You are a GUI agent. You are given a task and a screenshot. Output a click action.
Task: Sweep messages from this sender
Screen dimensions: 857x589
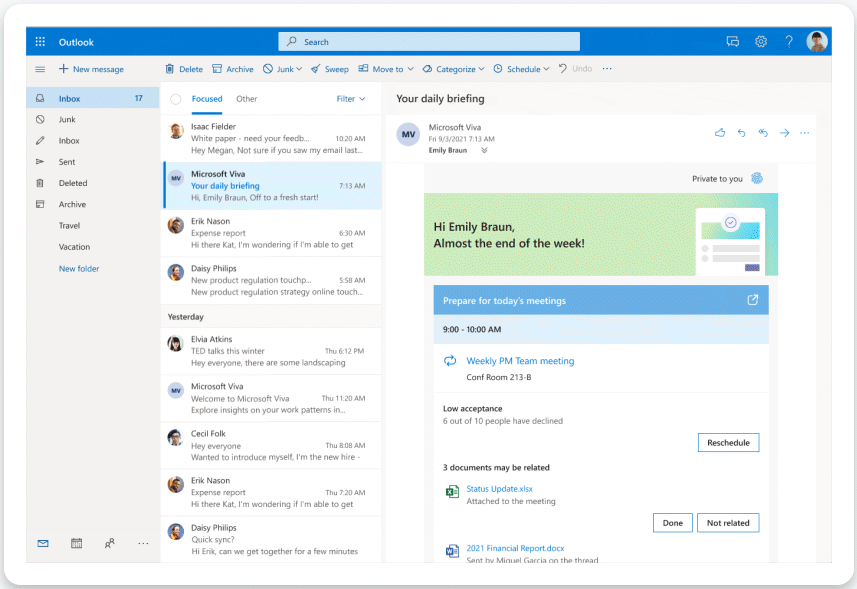click(330, 69)
